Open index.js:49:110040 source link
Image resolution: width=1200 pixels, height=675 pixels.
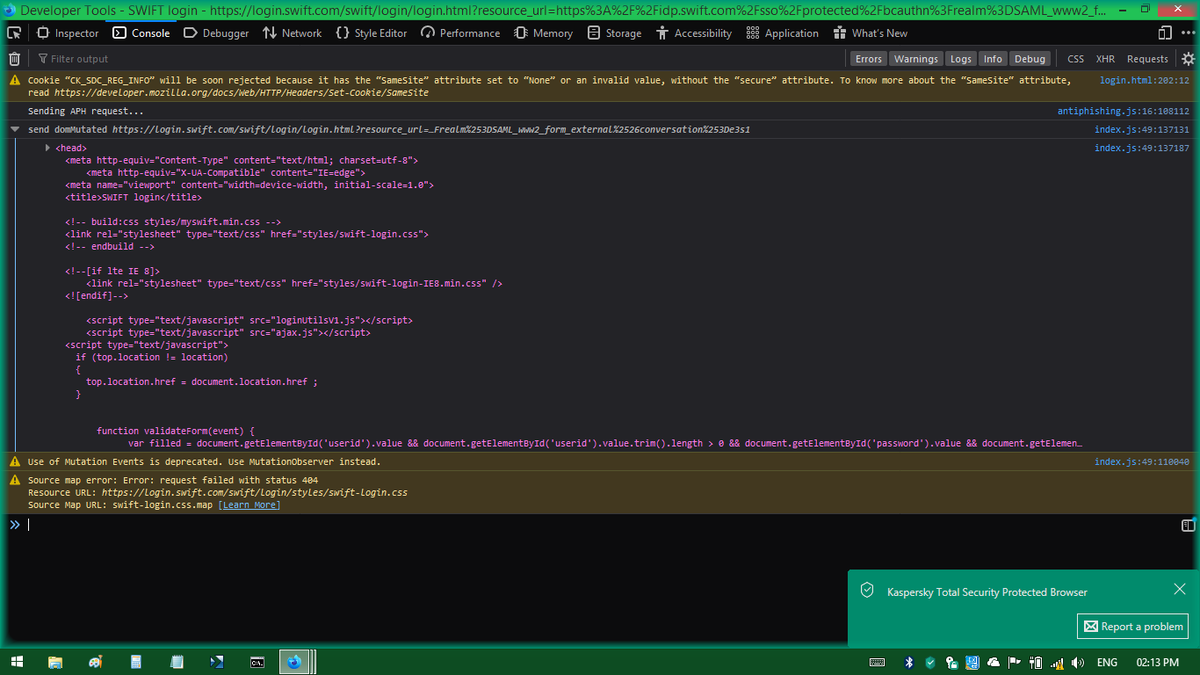coord(1142,462)
